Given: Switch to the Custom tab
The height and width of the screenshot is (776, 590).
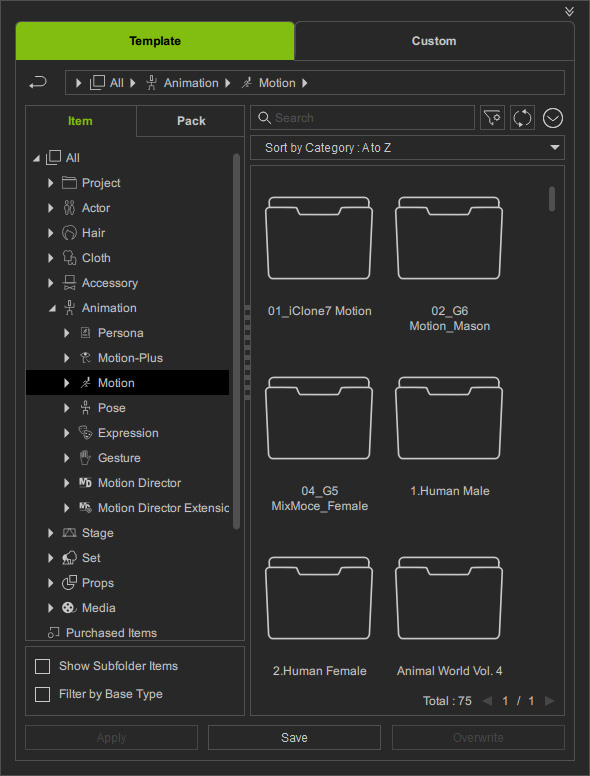Looking at the screenshot, I should click(434, 41).
